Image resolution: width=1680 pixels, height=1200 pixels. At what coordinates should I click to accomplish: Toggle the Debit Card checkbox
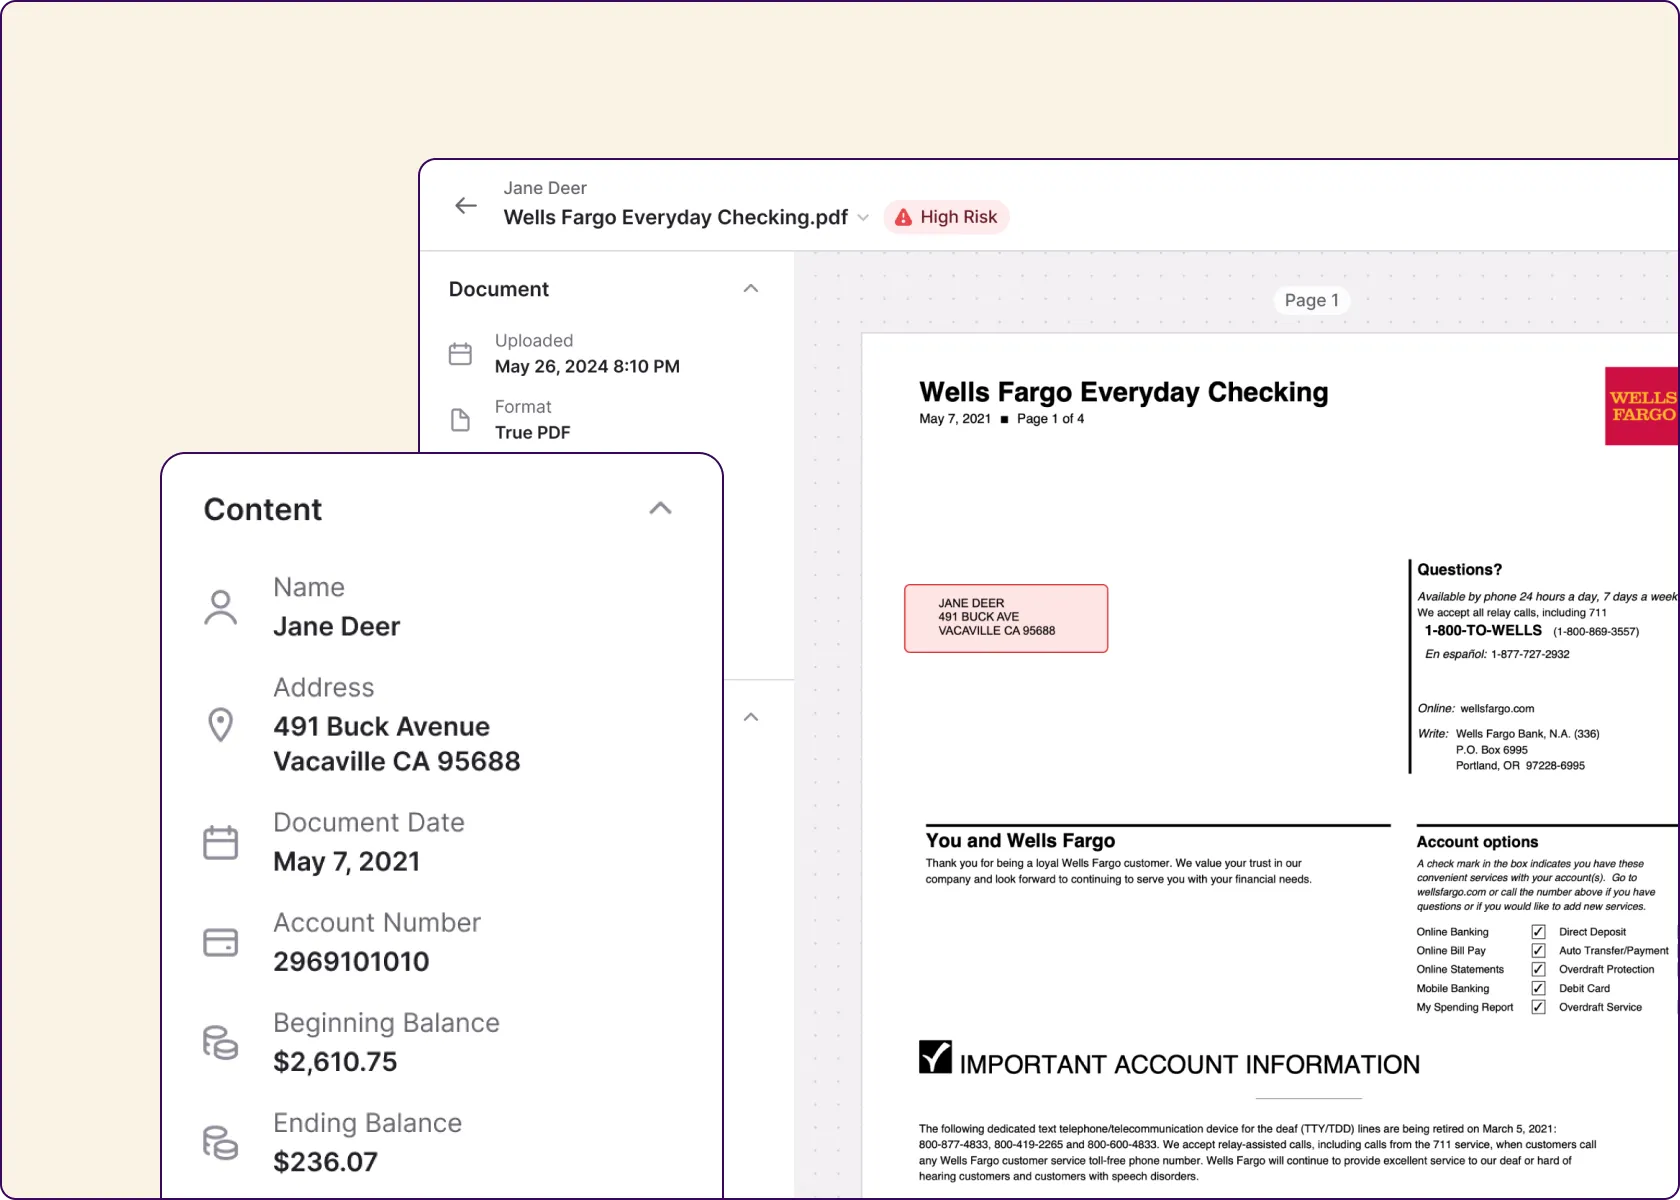1537,988
